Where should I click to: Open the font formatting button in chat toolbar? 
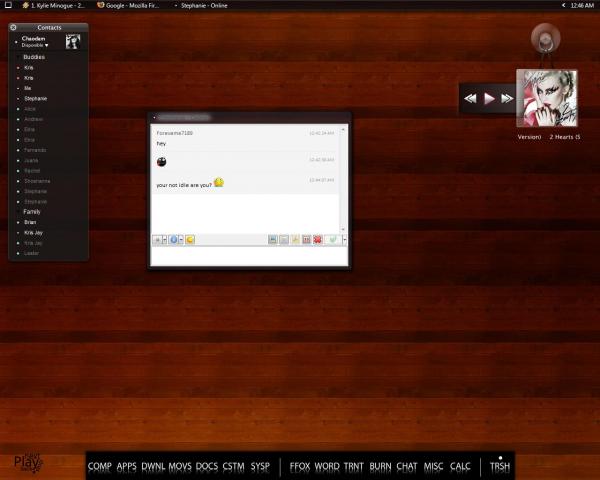coord(157,240)
